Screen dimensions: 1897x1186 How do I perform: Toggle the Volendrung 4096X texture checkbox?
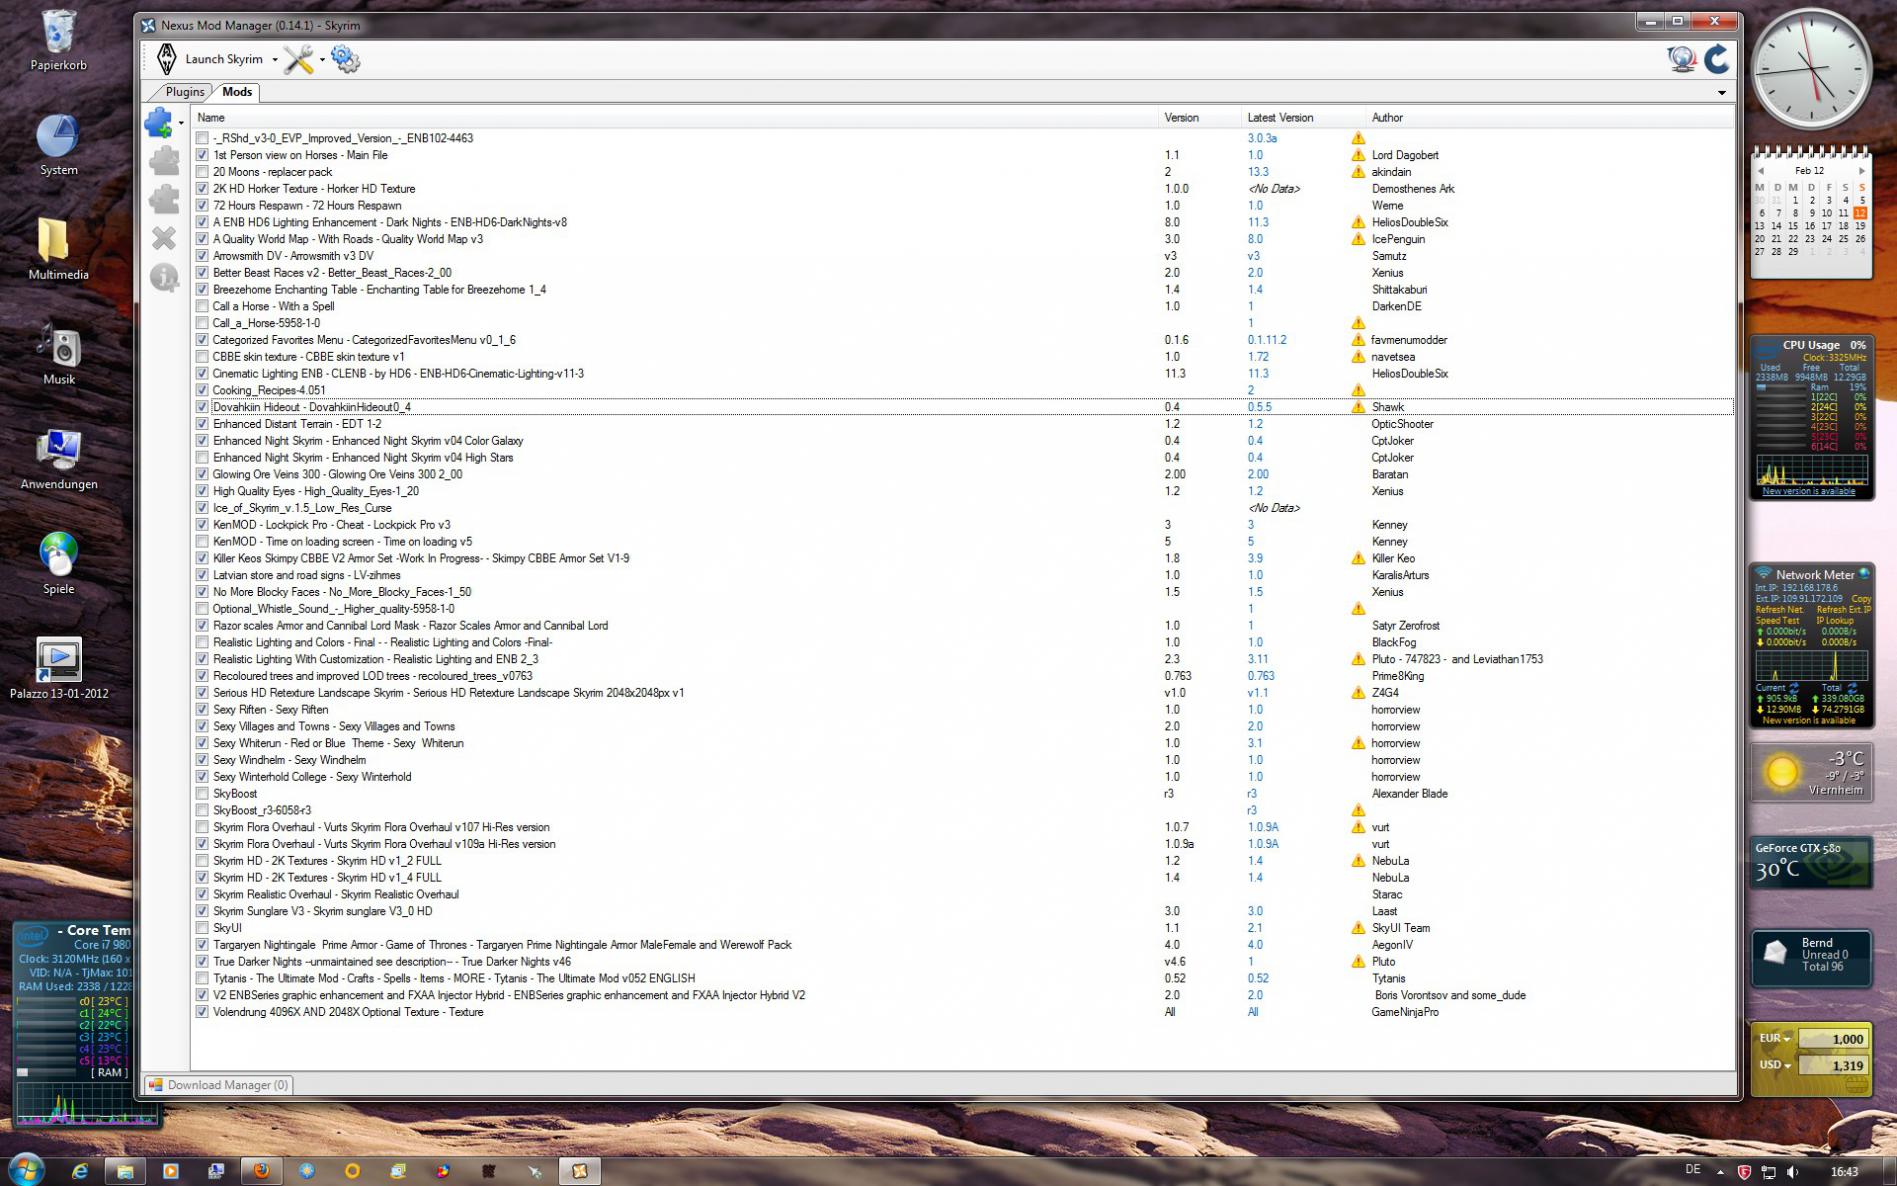(203, 1012)
